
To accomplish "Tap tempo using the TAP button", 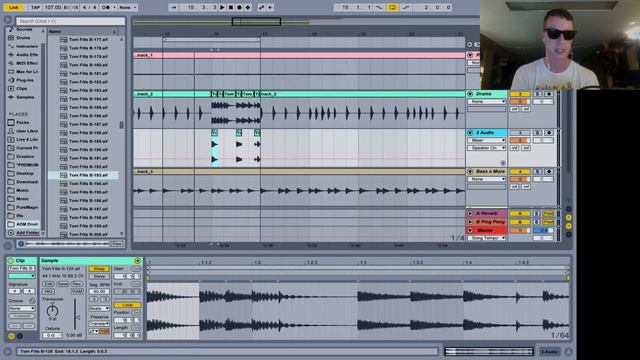I will point(36,7).
